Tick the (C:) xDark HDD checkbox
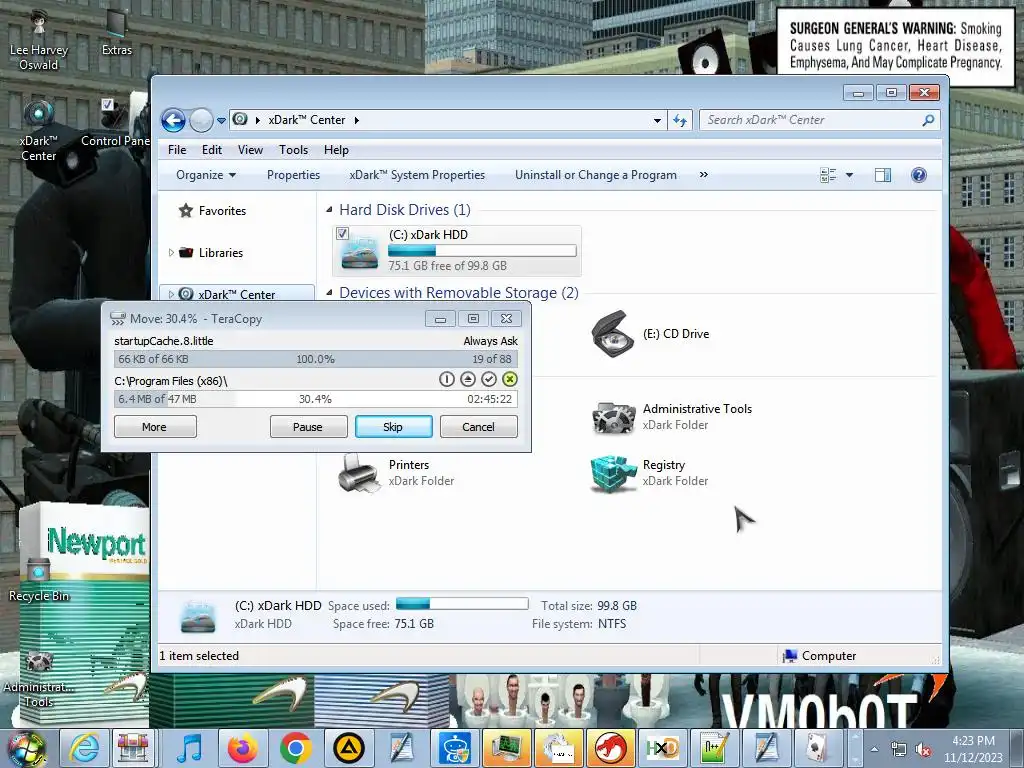1024x768 pixels. [x=342, y=233]
